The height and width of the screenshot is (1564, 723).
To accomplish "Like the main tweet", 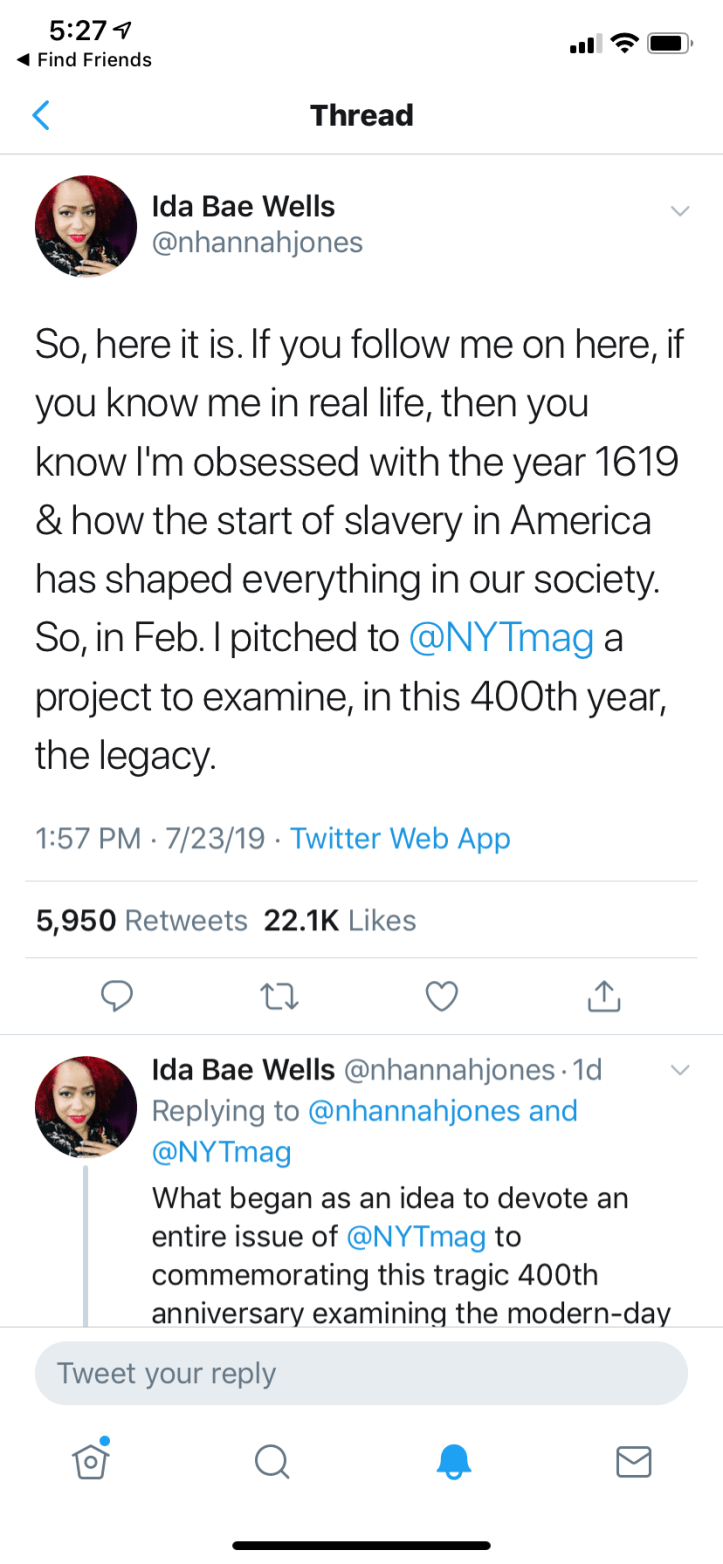I will pos(441,994).
